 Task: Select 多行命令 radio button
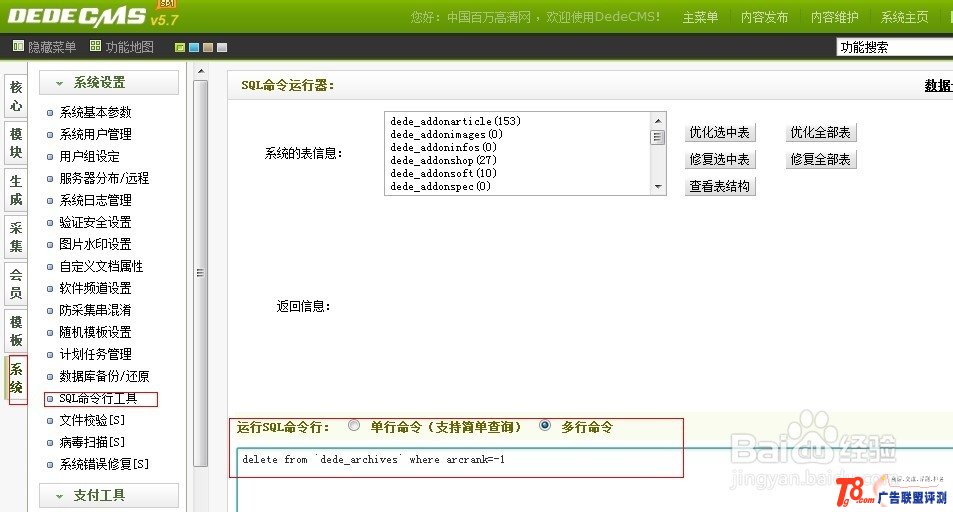point(545,426)
